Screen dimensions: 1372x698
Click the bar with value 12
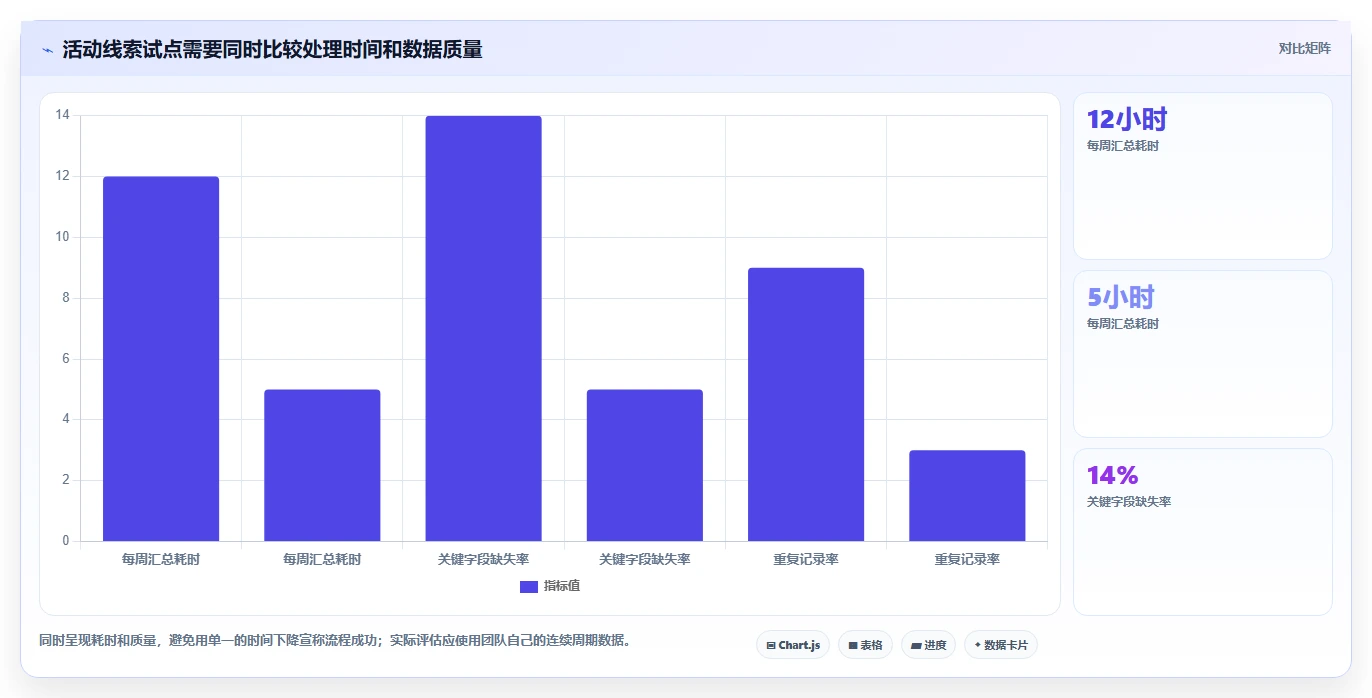tap(161, 359)
